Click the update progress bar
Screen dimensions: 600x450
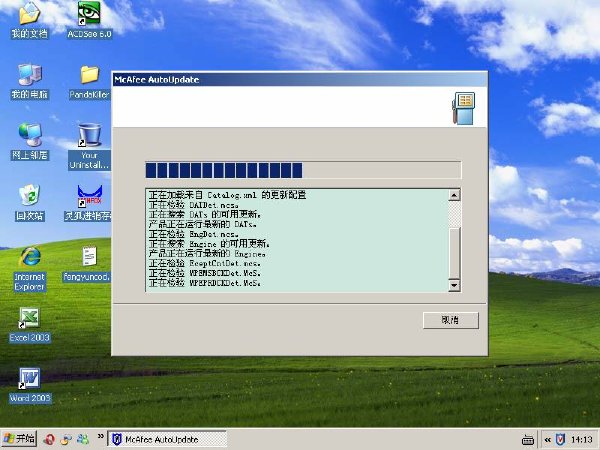(x=303, y=170)
